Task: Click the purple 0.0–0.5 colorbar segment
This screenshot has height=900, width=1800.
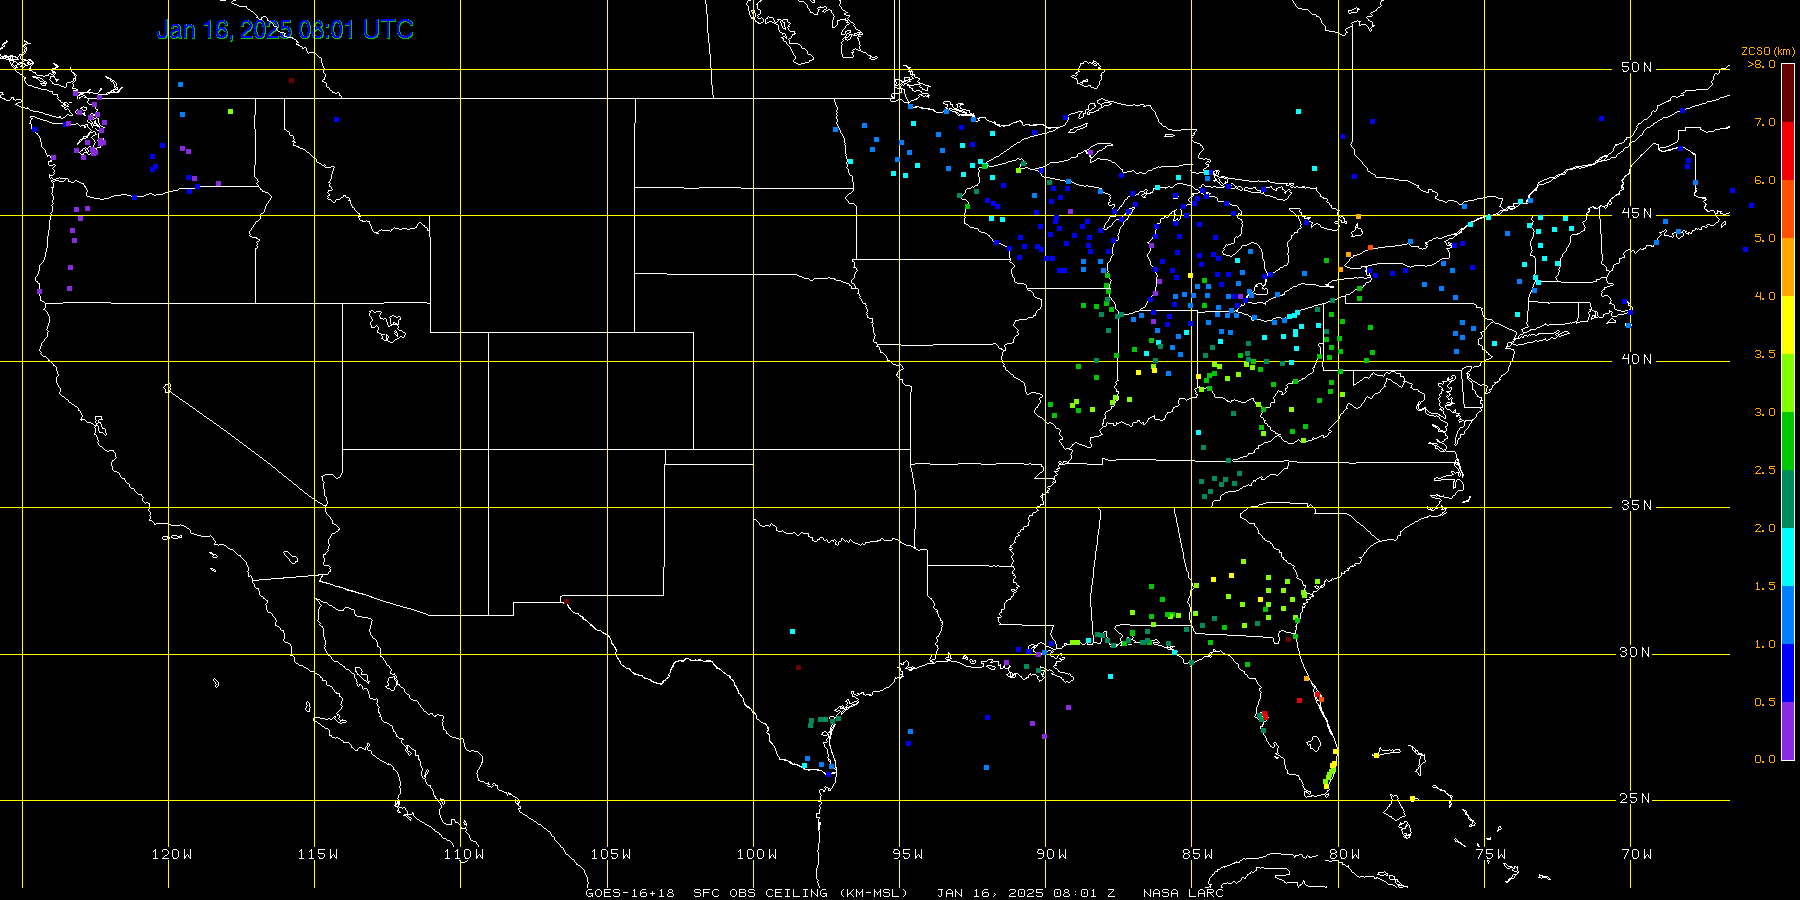Action: coord(1787,731)
